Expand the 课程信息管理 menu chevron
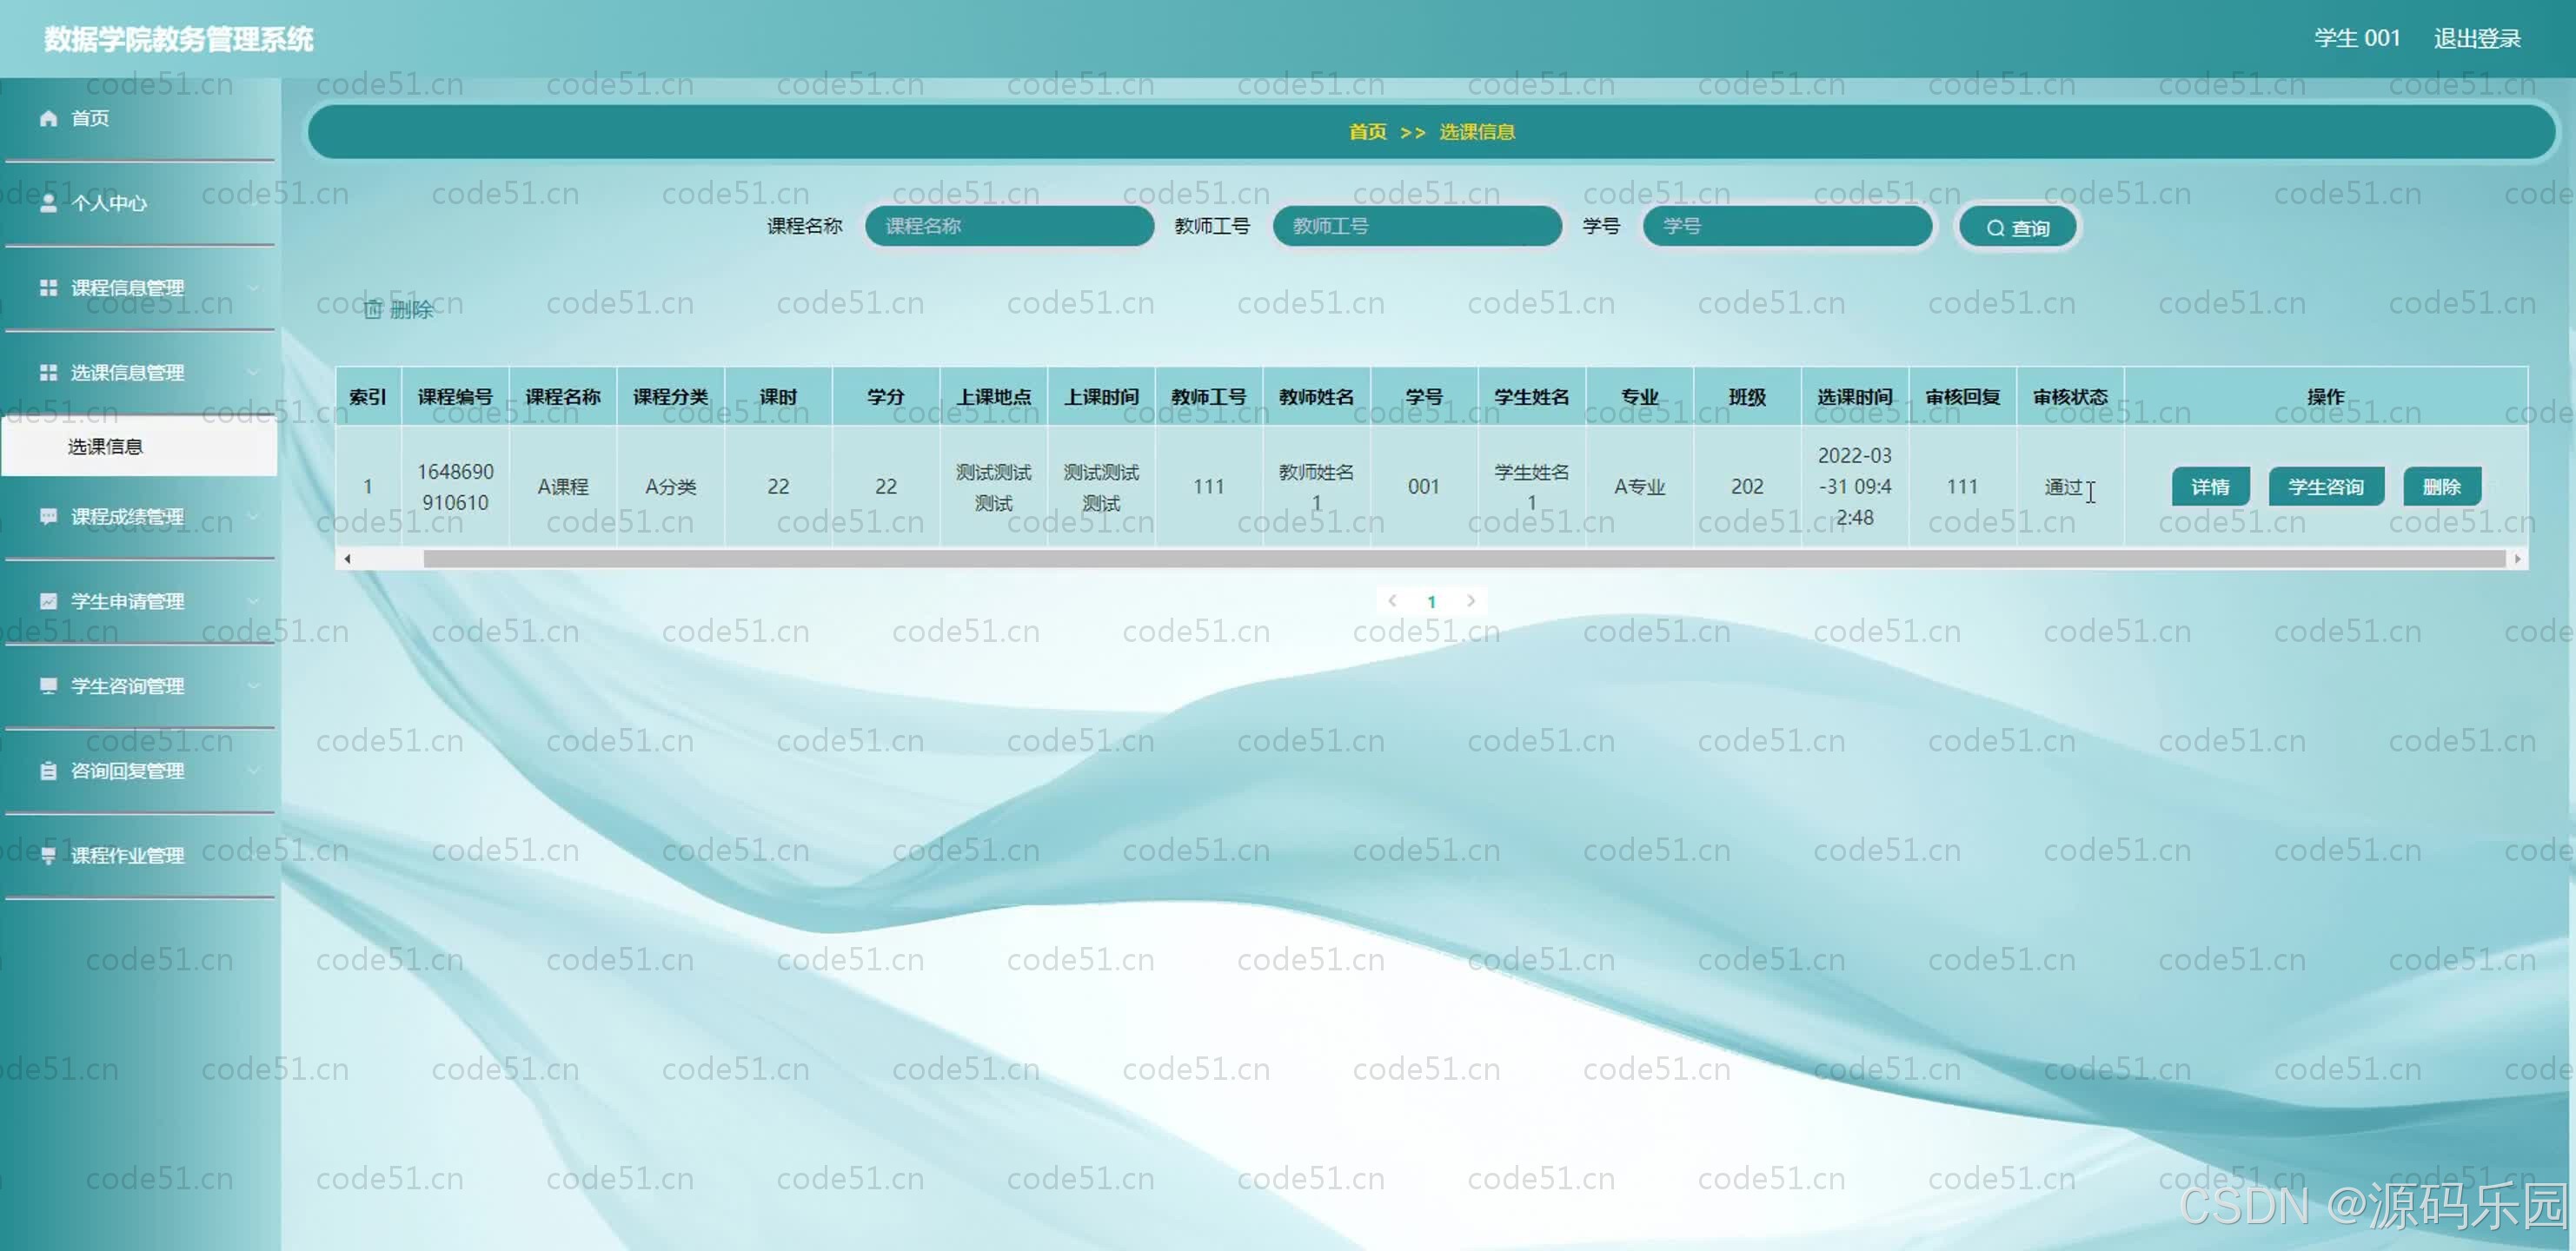Image resolution: width=2576 pixels, height=1251 pixels. (255, 287)
